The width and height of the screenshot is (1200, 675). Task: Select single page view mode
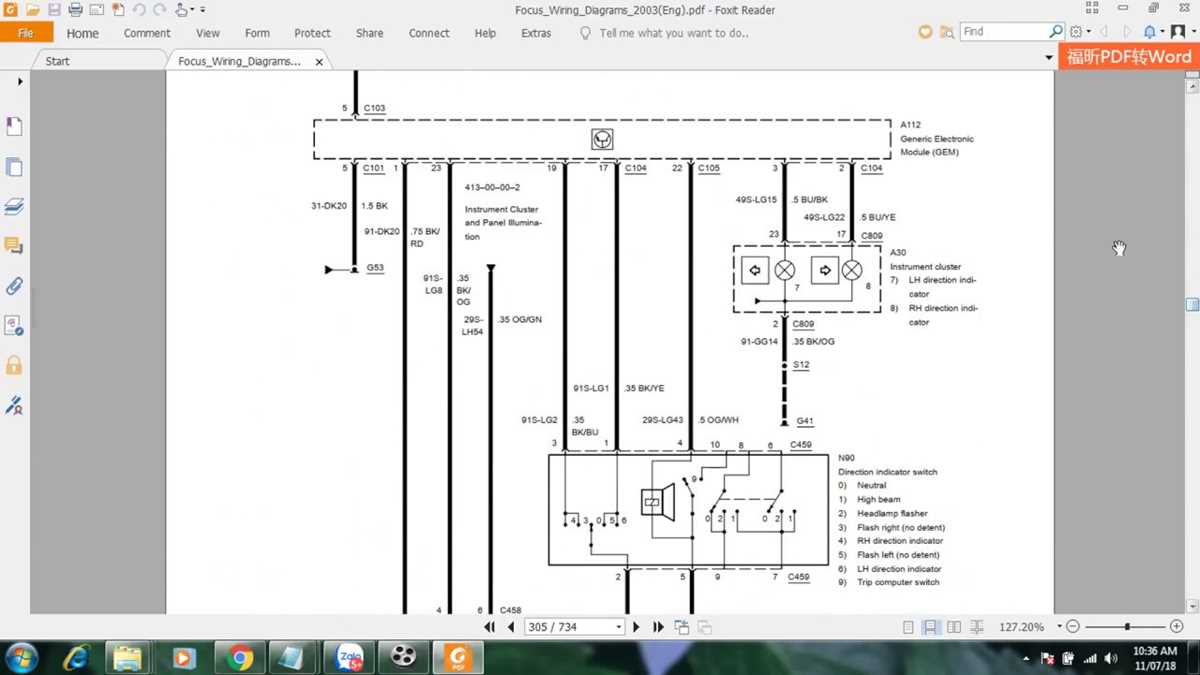click(908, 627)
